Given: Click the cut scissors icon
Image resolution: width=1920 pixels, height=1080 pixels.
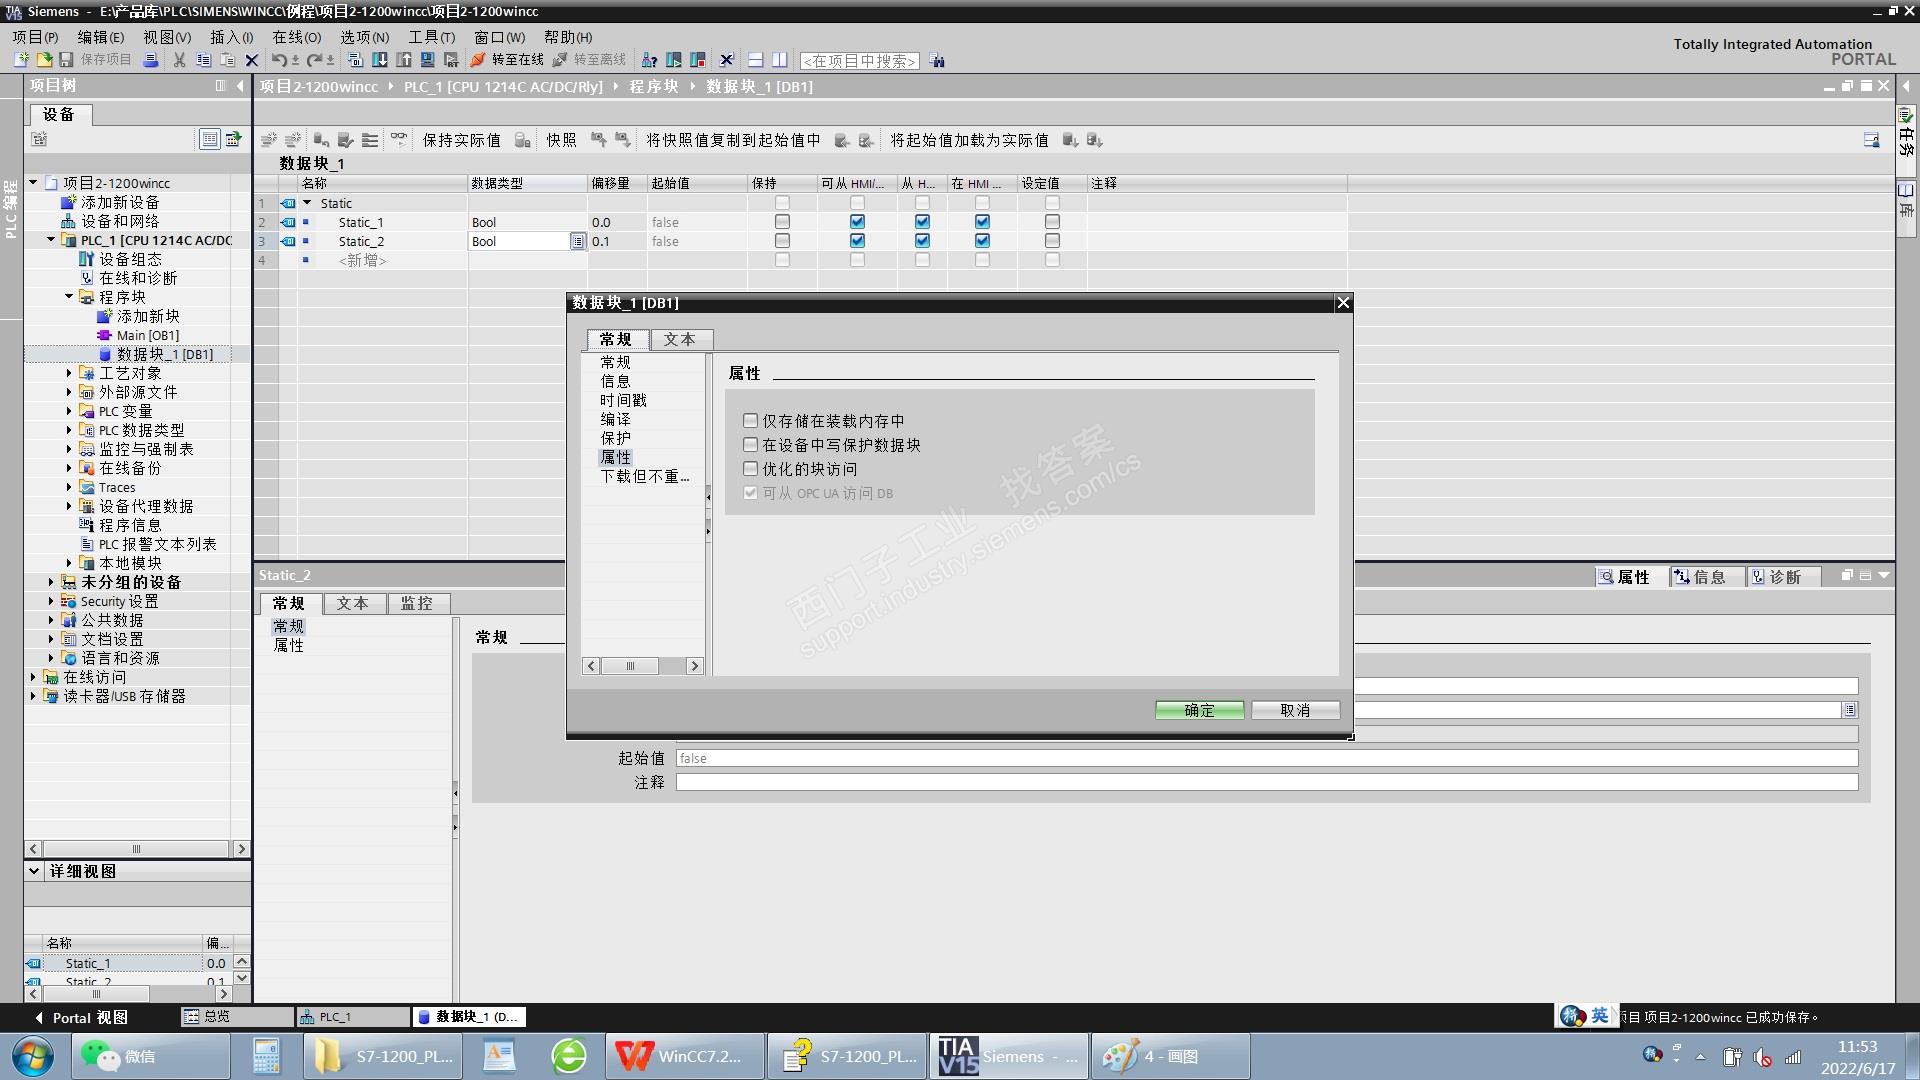Looking at the screenshot, I should tap(179, 60).
